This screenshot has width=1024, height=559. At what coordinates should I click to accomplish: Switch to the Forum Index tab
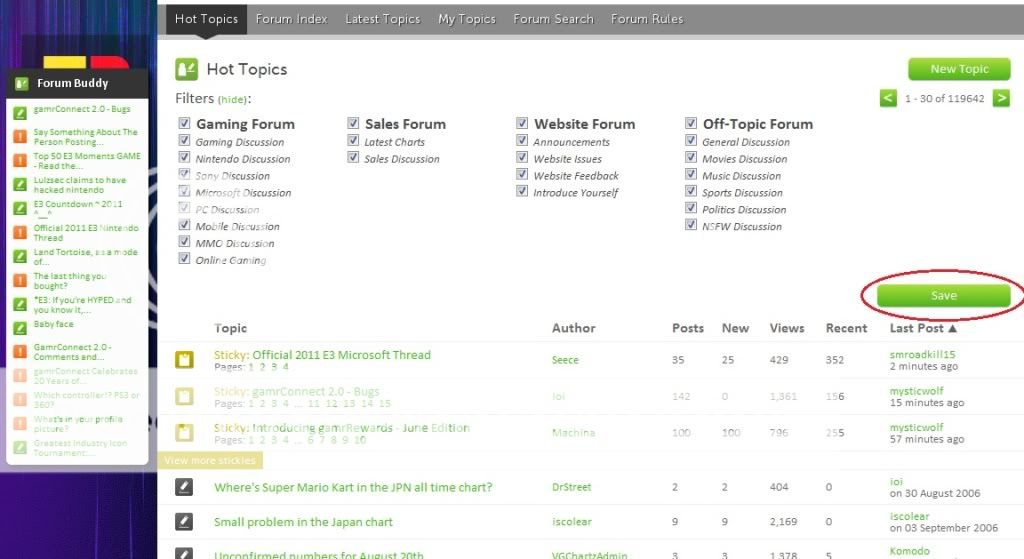[x=291, y=19]
